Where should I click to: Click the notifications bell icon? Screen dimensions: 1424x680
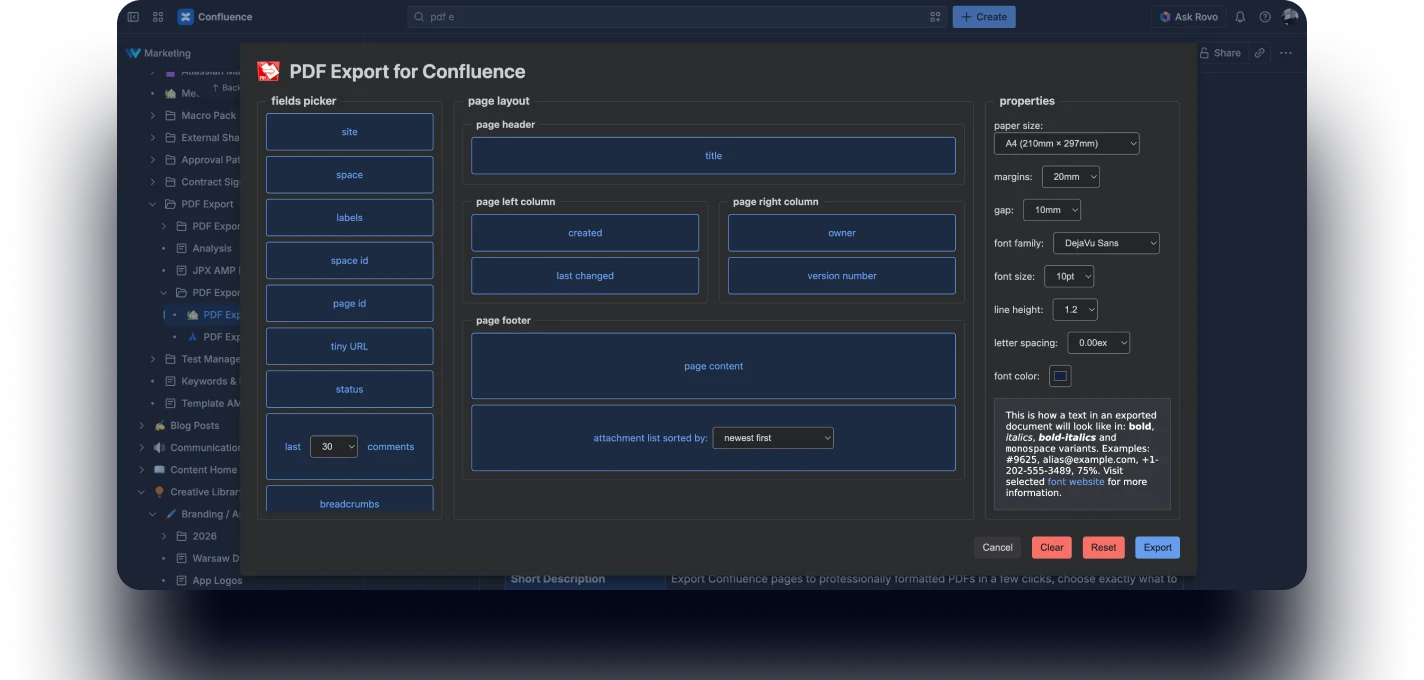[1240, 17]
